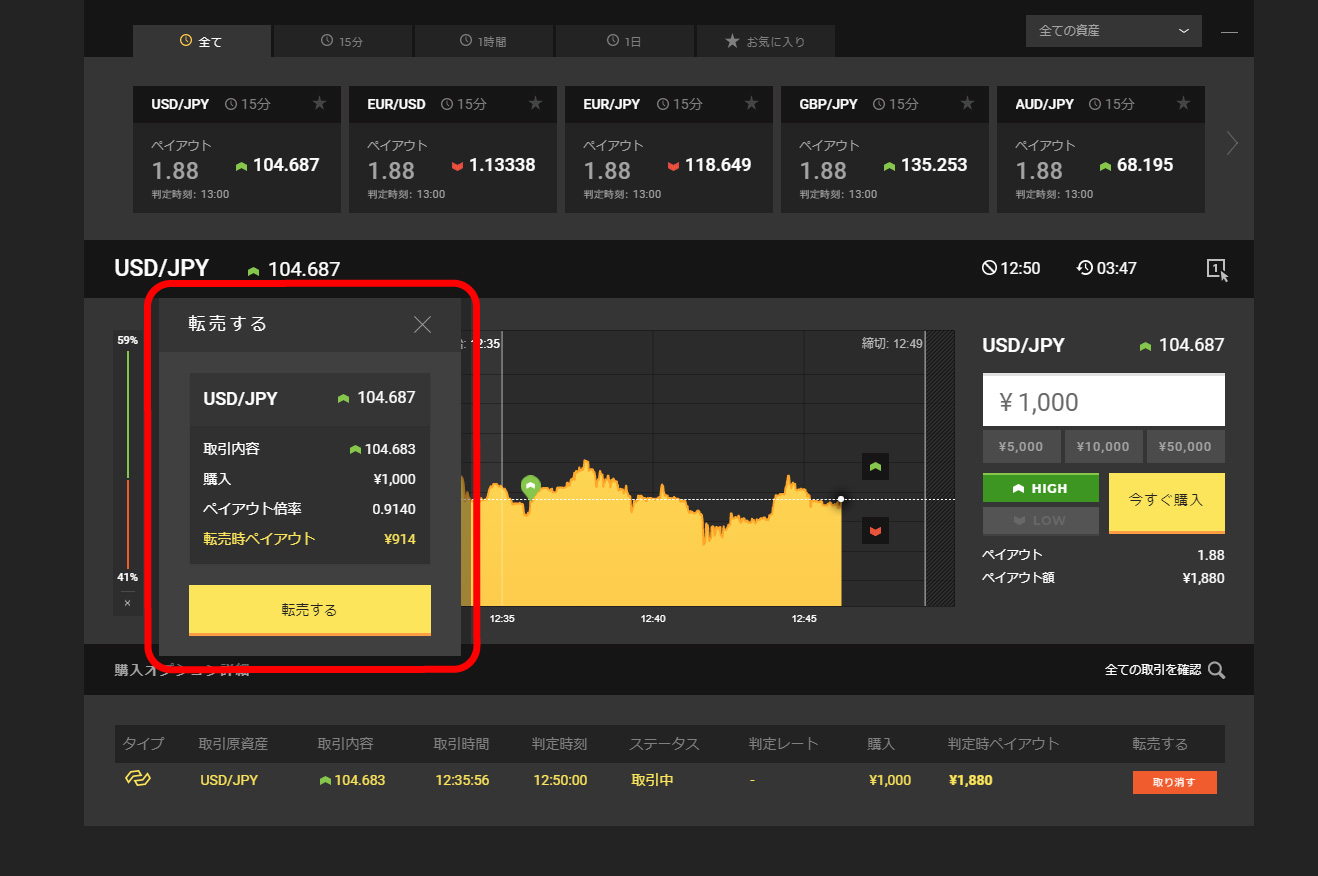1318x876 pixels.
Task: Click the minimize dash icon at top right
Action: coord(1229,32)
